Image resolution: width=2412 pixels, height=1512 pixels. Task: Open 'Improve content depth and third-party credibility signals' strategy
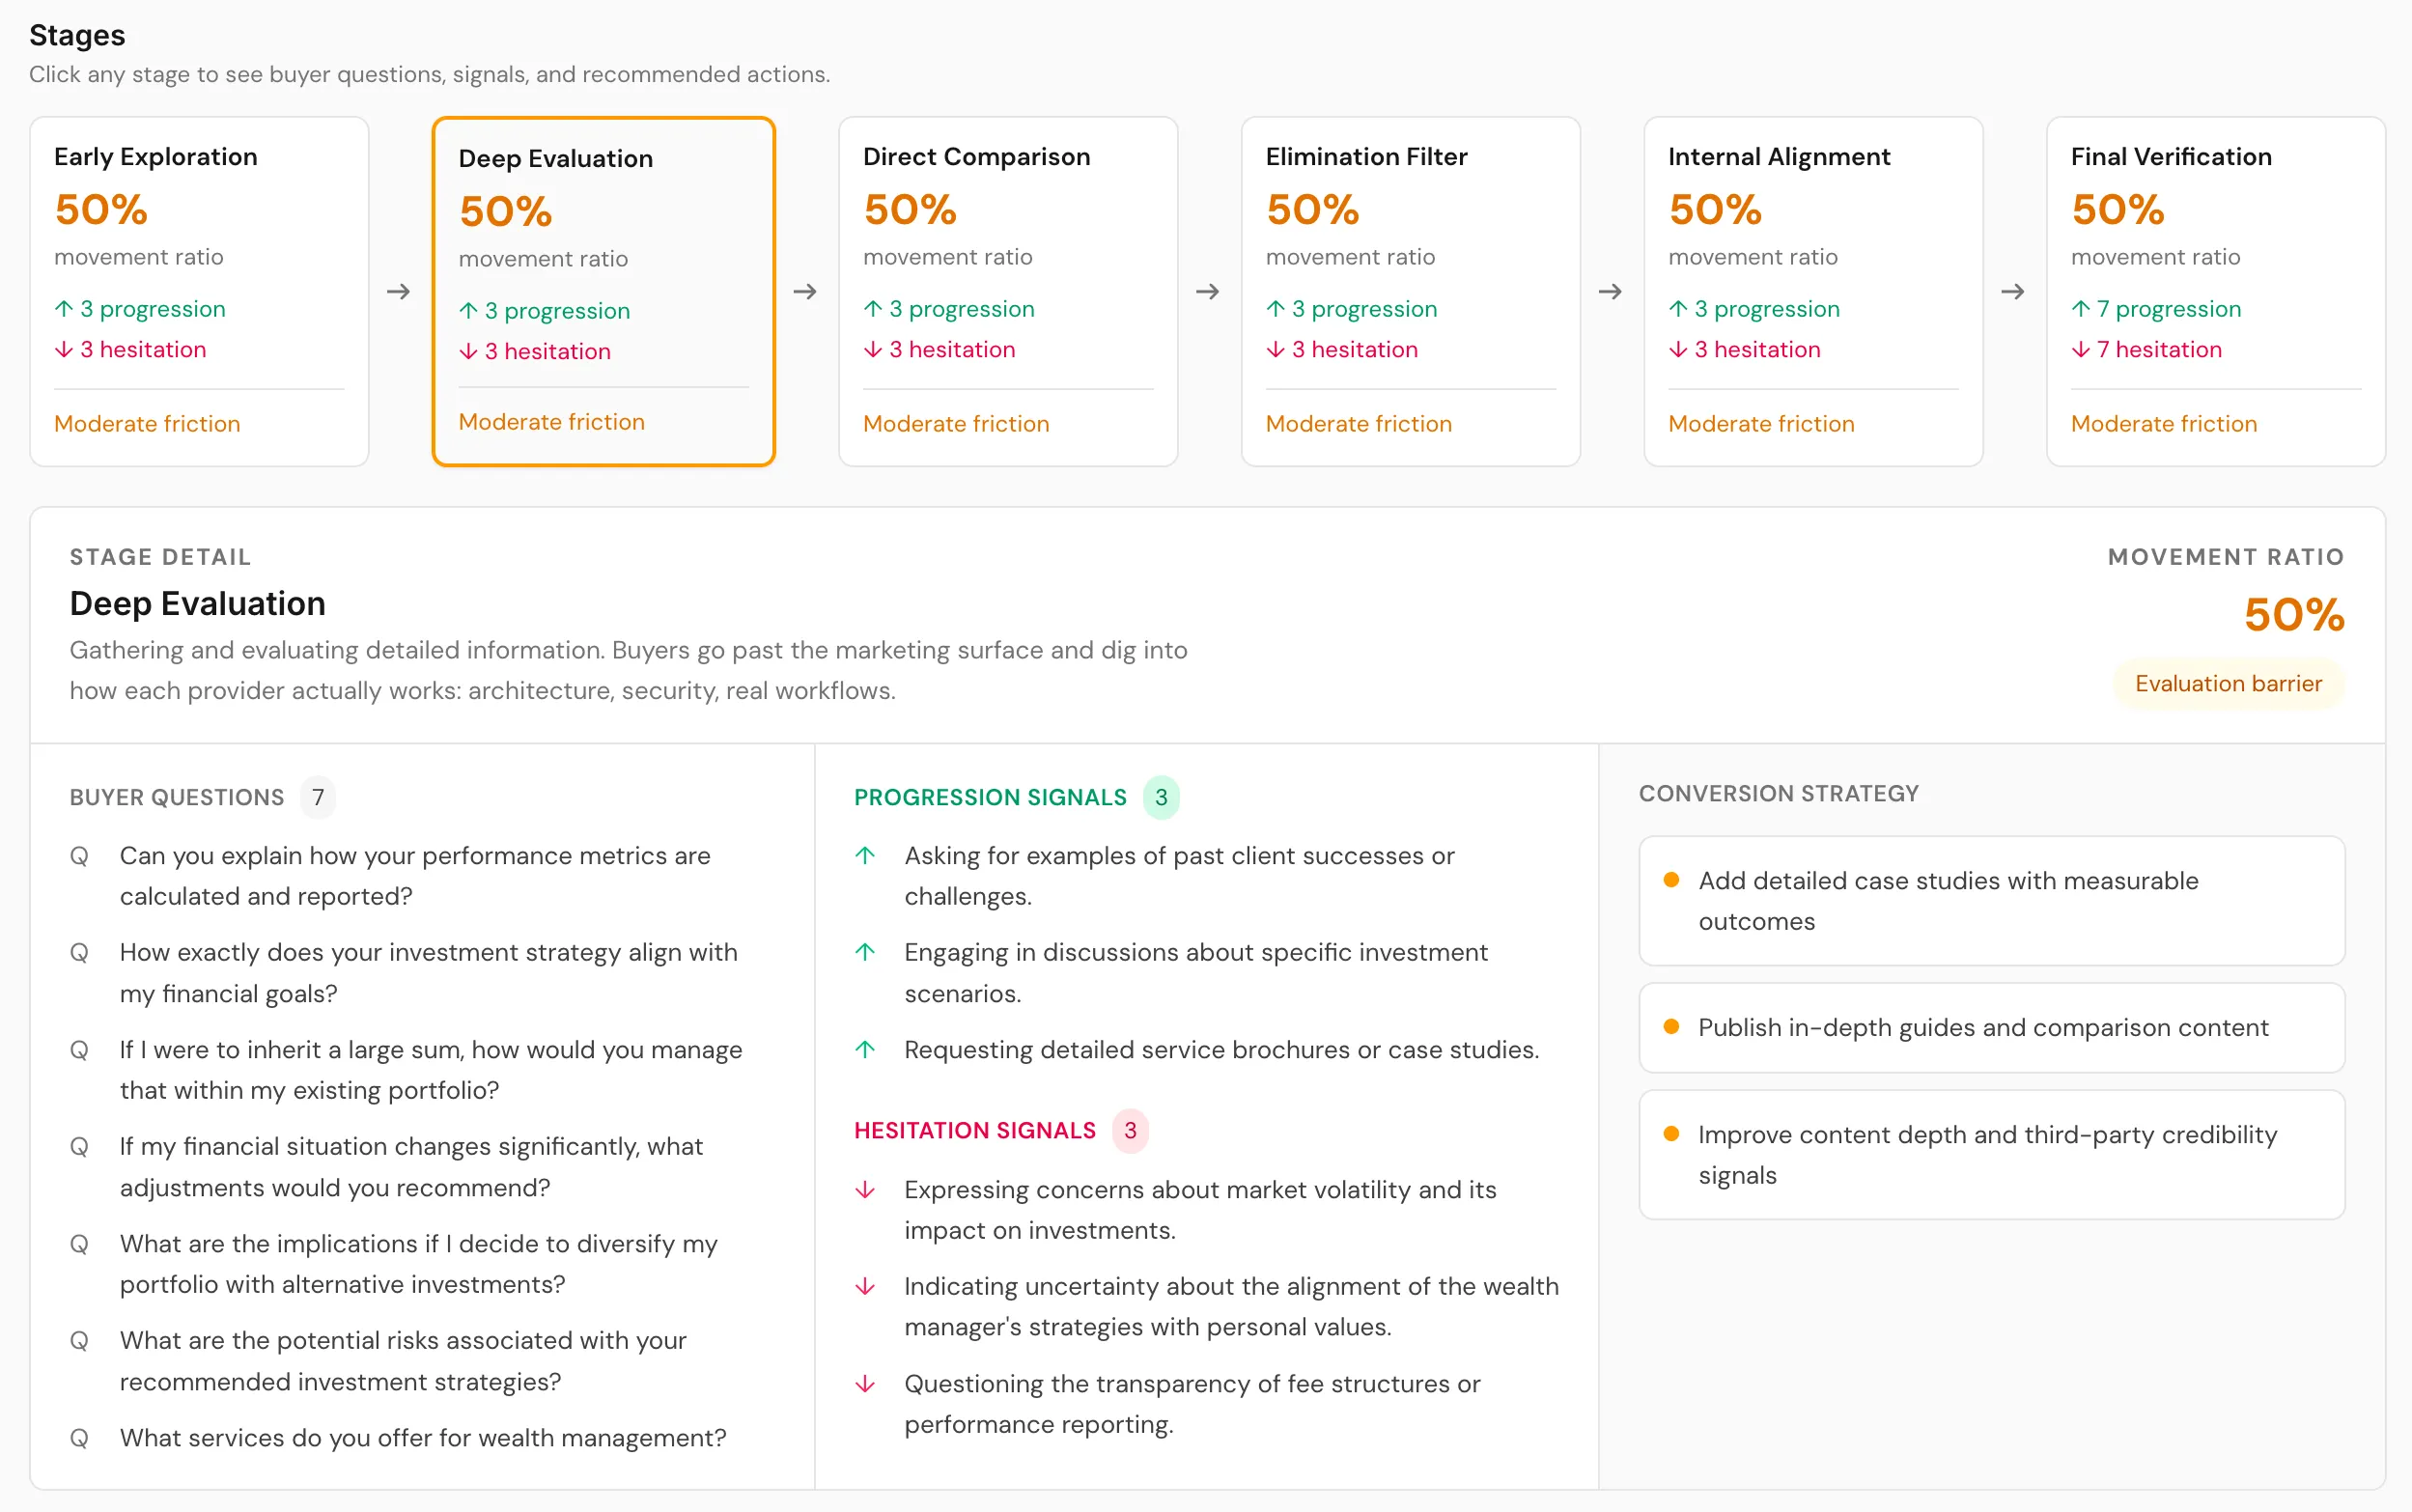click(1991, 1154)
